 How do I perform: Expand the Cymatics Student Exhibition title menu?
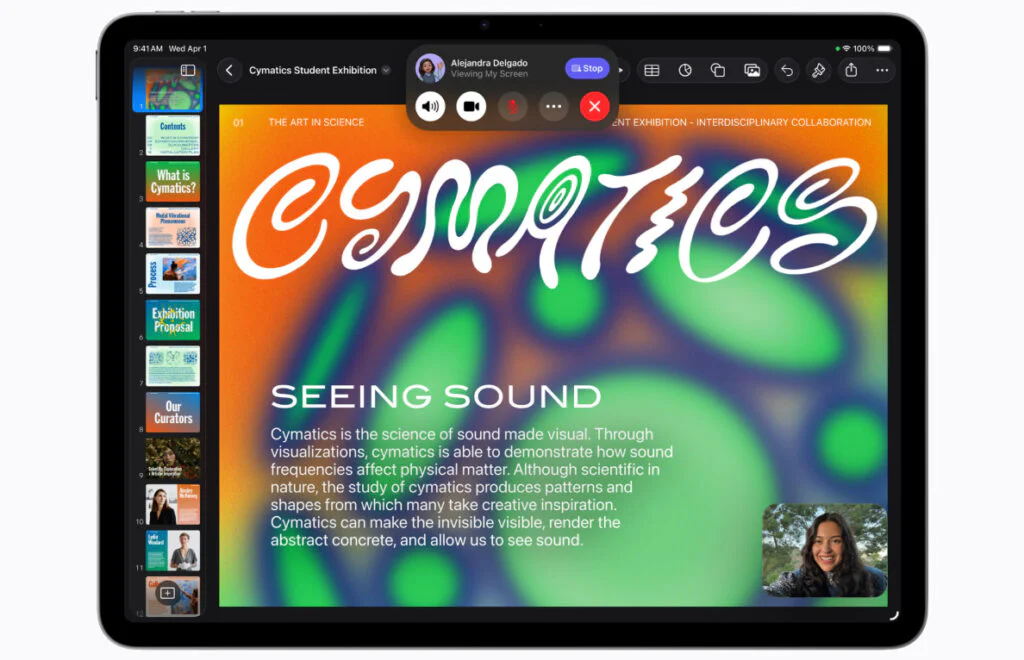tap(386, 70)
